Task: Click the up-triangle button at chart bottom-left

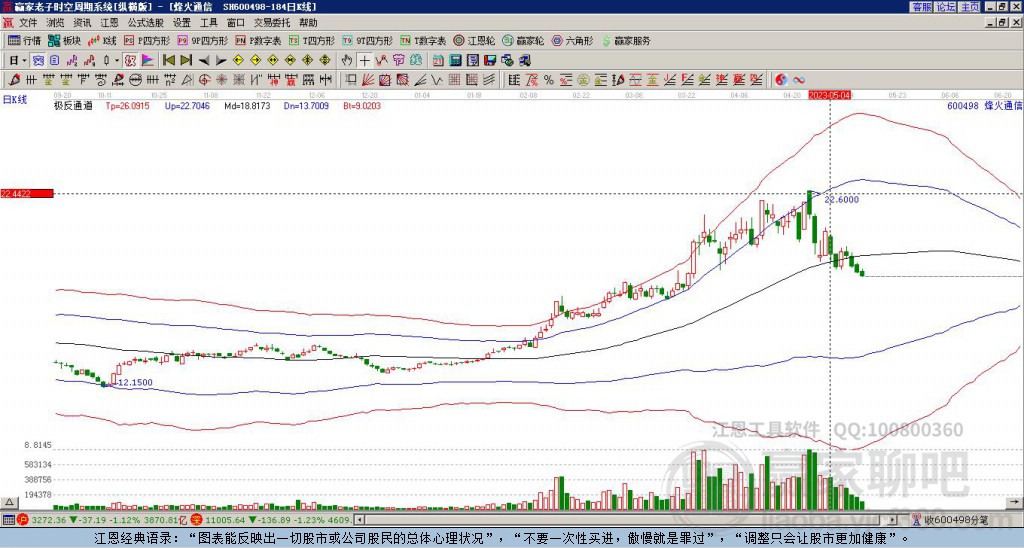Action: click(x=9, y=502)
